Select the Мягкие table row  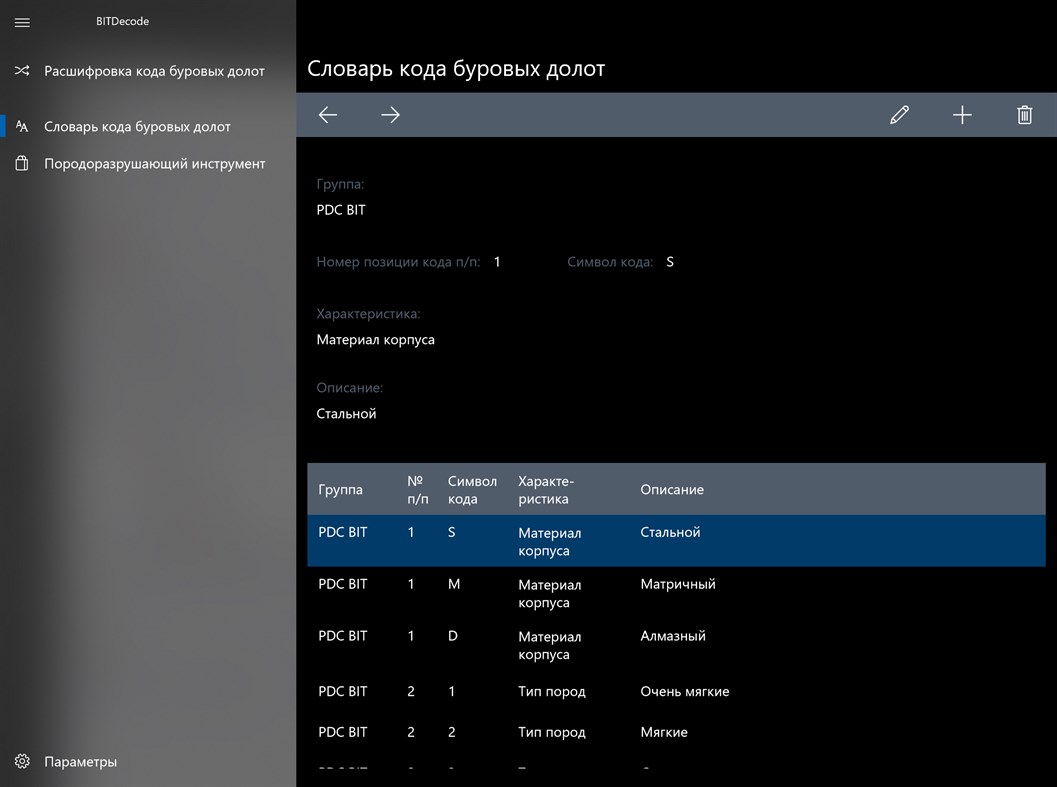pos(663,733)
